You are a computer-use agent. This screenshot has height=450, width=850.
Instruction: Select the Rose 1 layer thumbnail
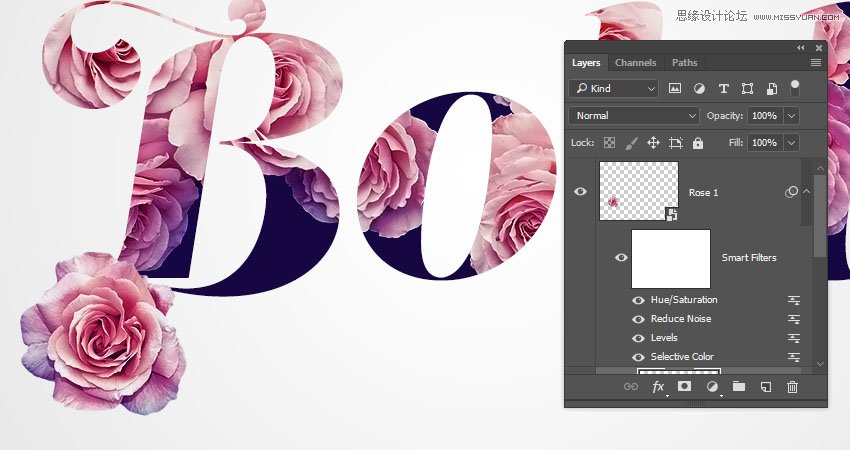click(x=639, y=191)
